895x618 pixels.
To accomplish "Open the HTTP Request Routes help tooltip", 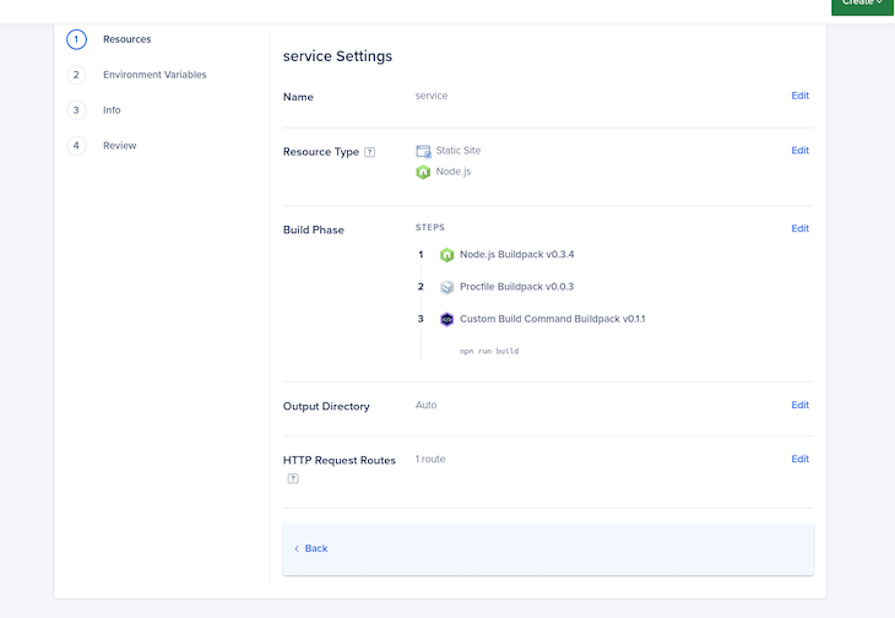I will tap(292, 477).
